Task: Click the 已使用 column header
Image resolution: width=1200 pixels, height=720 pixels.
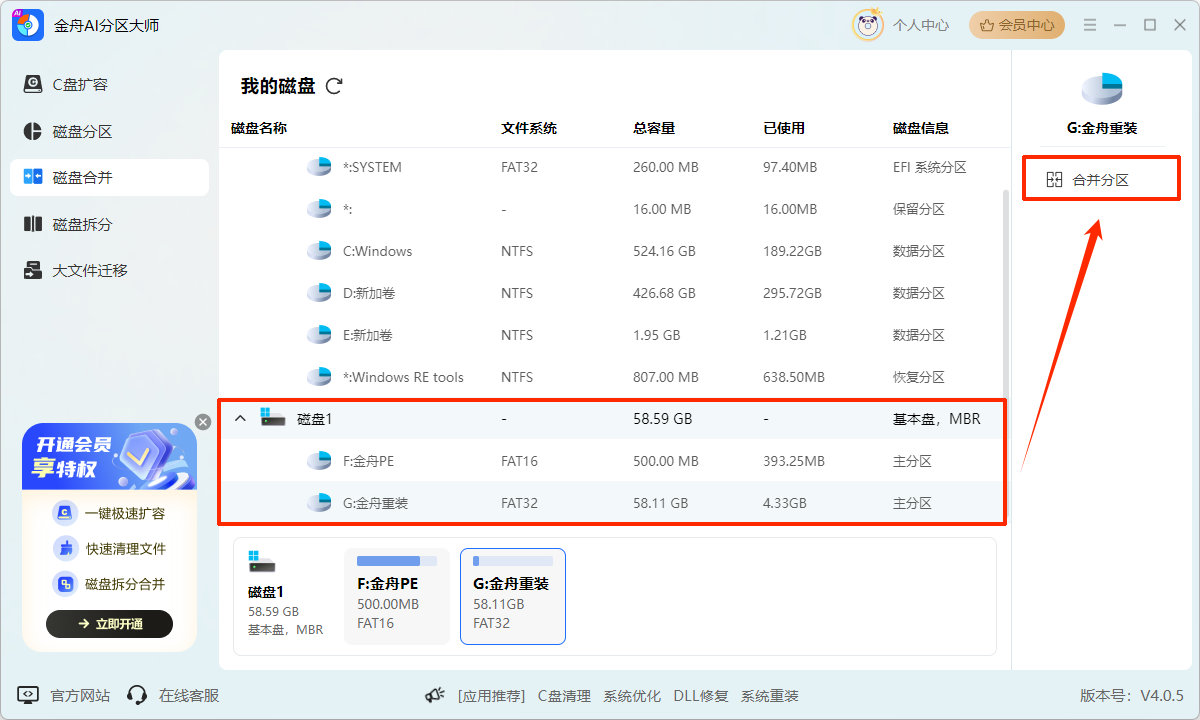Action: [x=784, y=128]
